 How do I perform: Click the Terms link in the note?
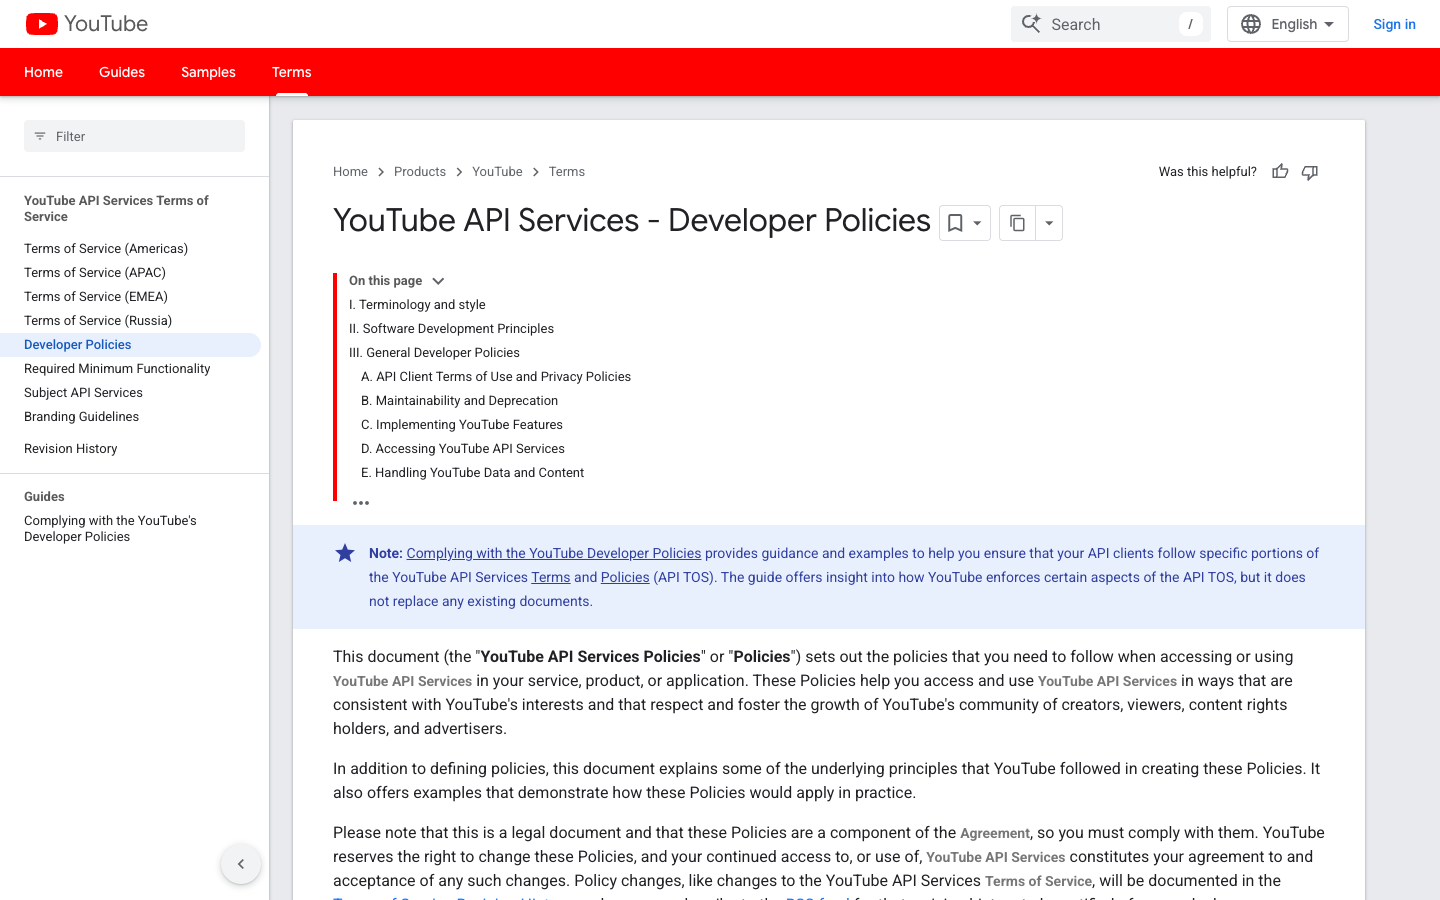coord(551,577)
